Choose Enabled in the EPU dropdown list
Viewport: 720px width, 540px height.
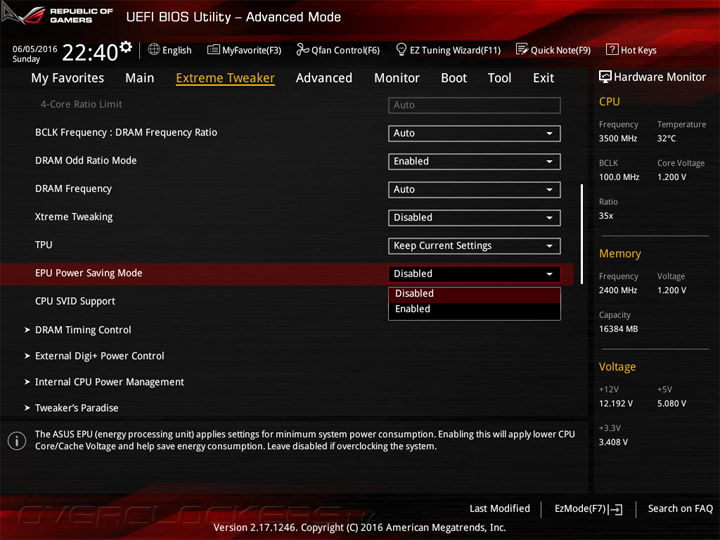coord(474,309)
